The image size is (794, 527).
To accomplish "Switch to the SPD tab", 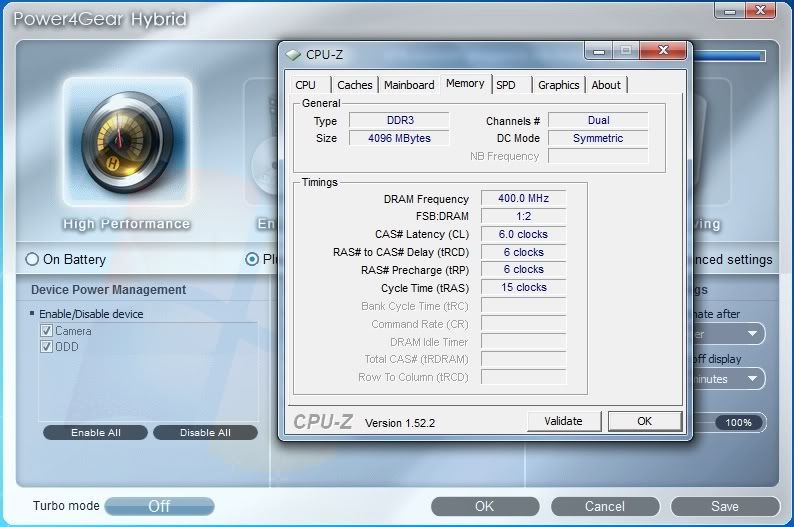I will point(506,85).
